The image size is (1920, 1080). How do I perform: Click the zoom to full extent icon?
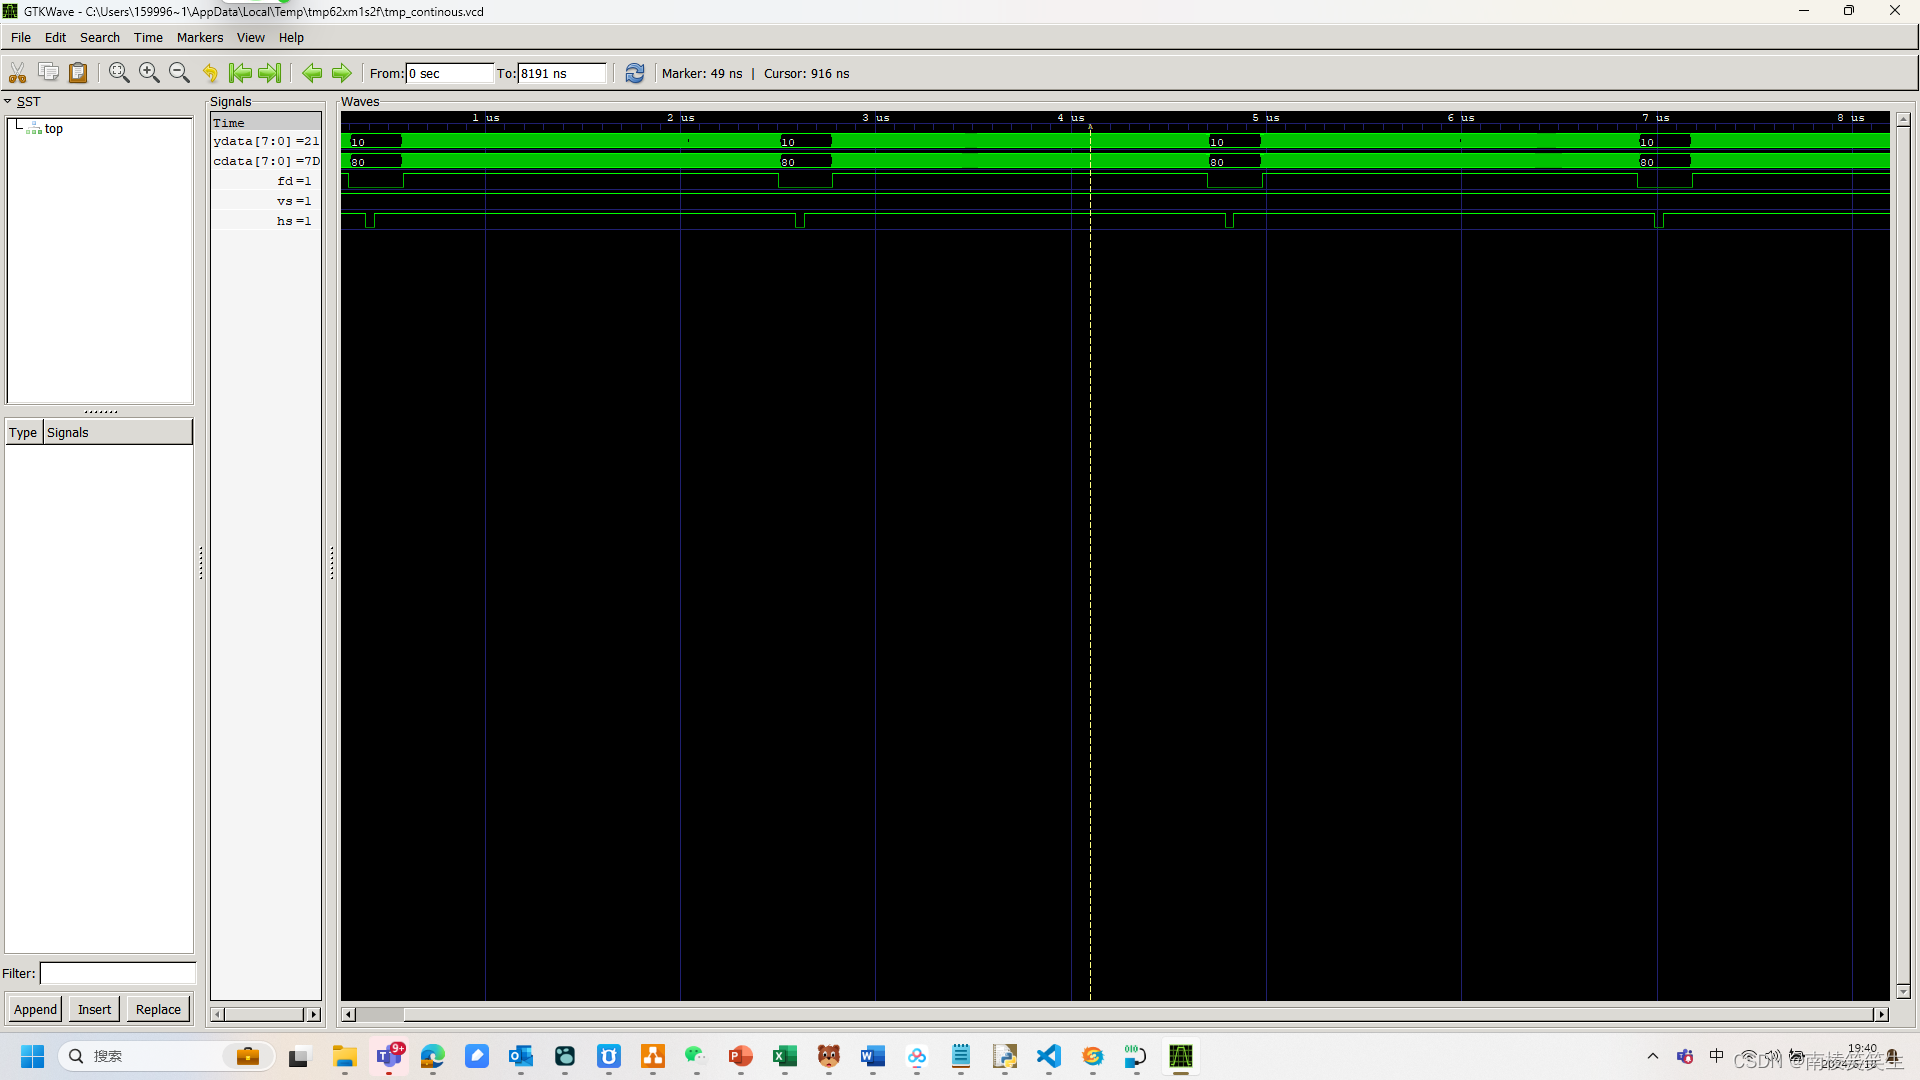[120, 73]
